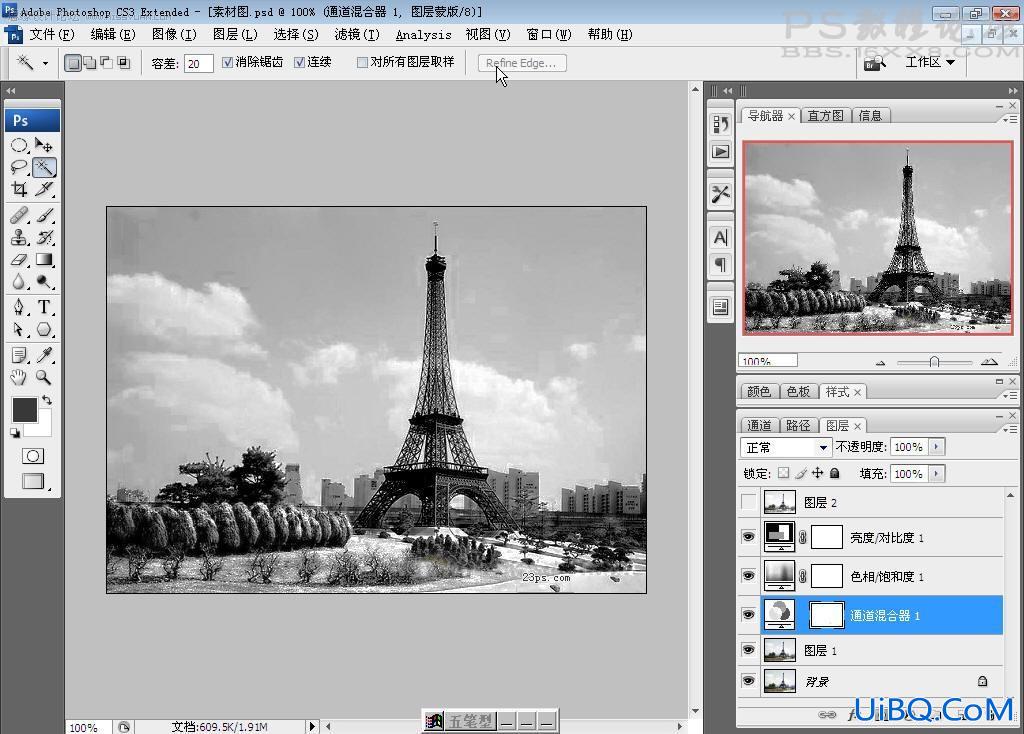This screenshot has height=734, width=1024.
Task: Select the Type tool
Action: (44, 306)
